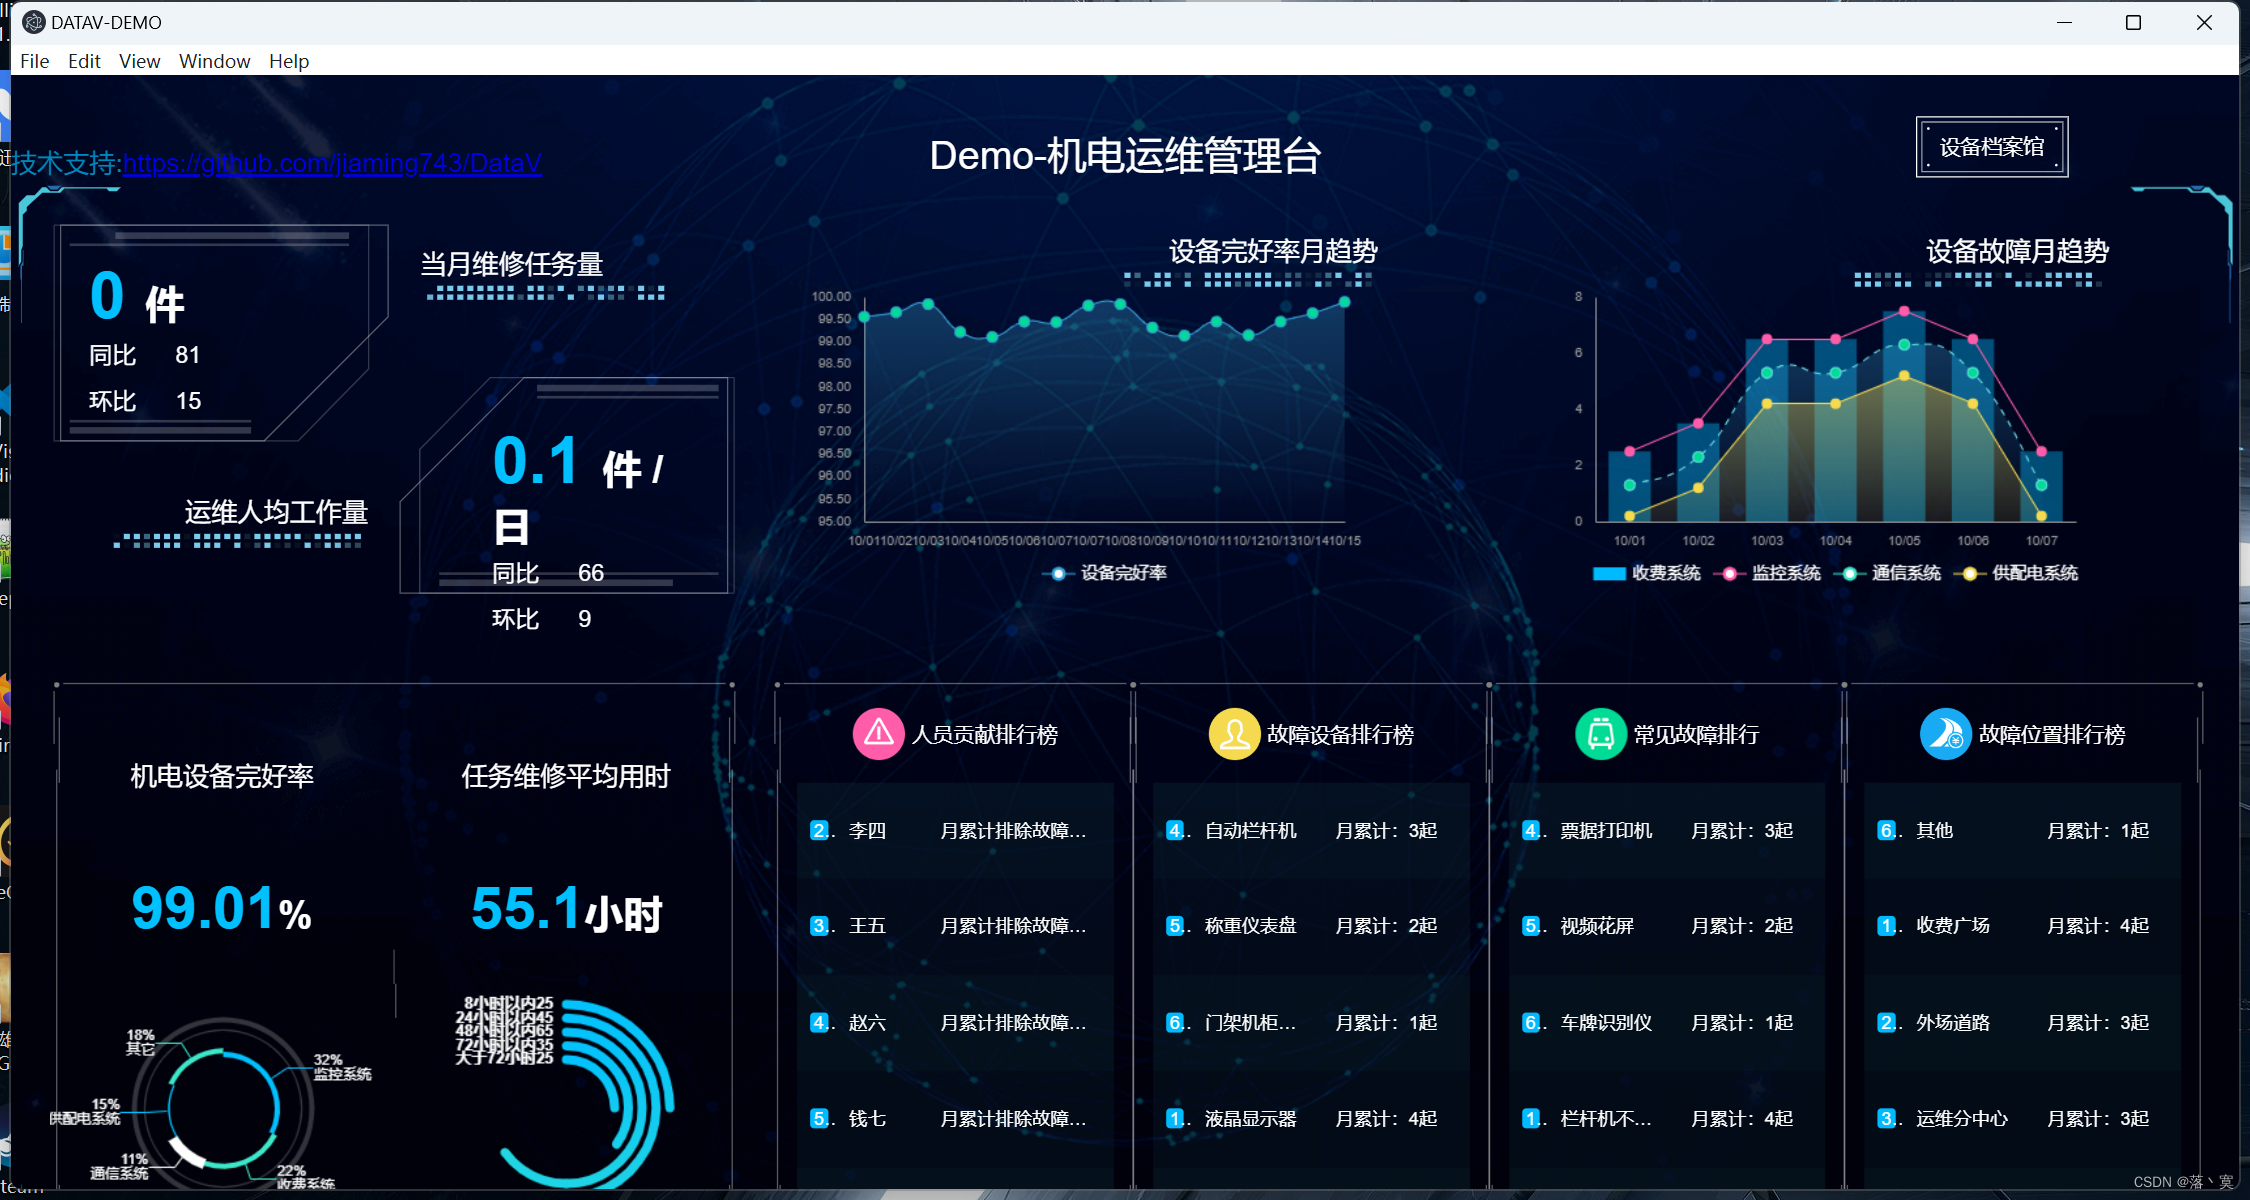Viewport: 2250px width, 1200px height.
Task: Click the 18% 其它 ring chart label
Action: click(x=141, y=1042)
